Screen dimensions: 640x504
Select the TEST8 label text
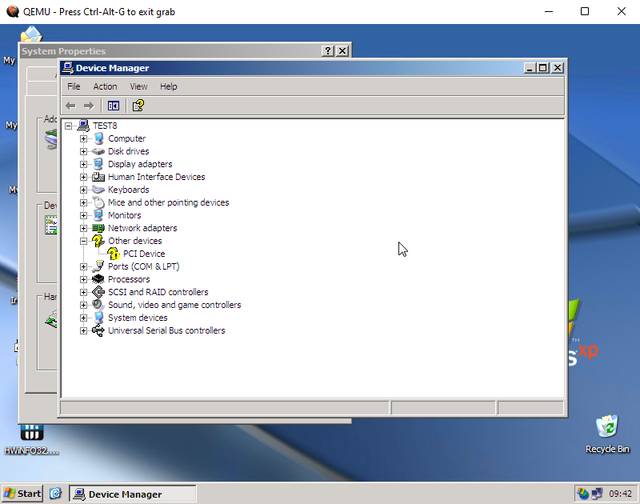[x=105, y=126]
